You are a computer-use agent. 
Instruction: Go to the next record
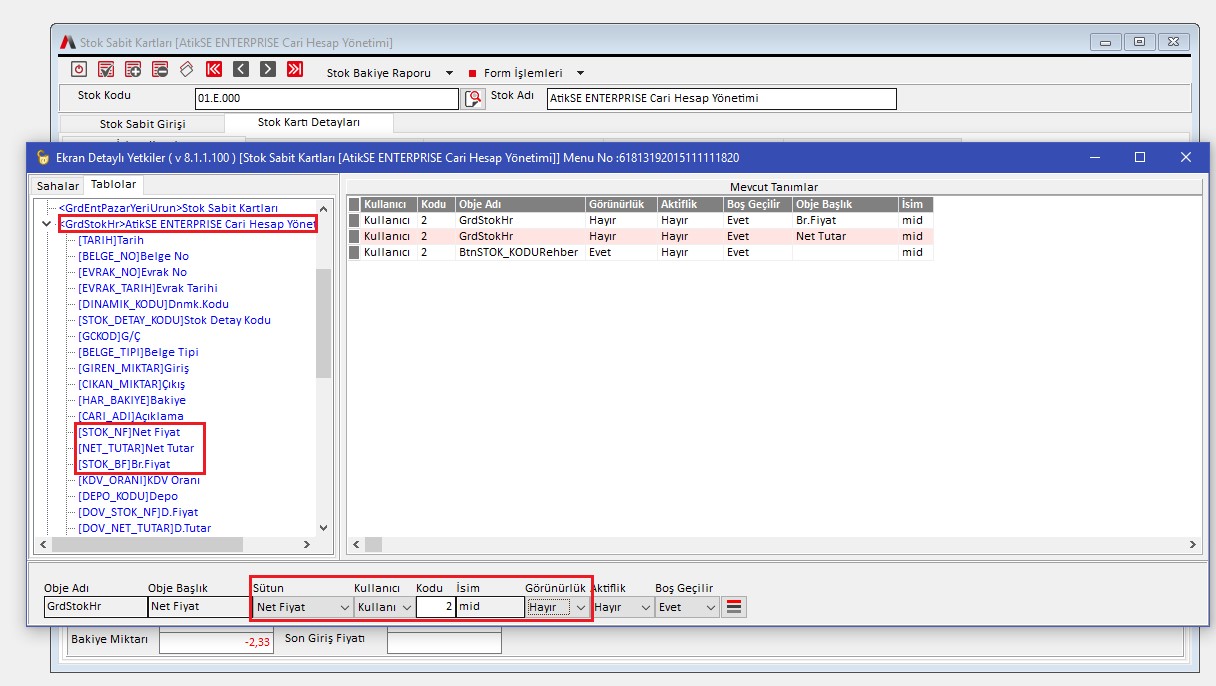click(268, 69)
